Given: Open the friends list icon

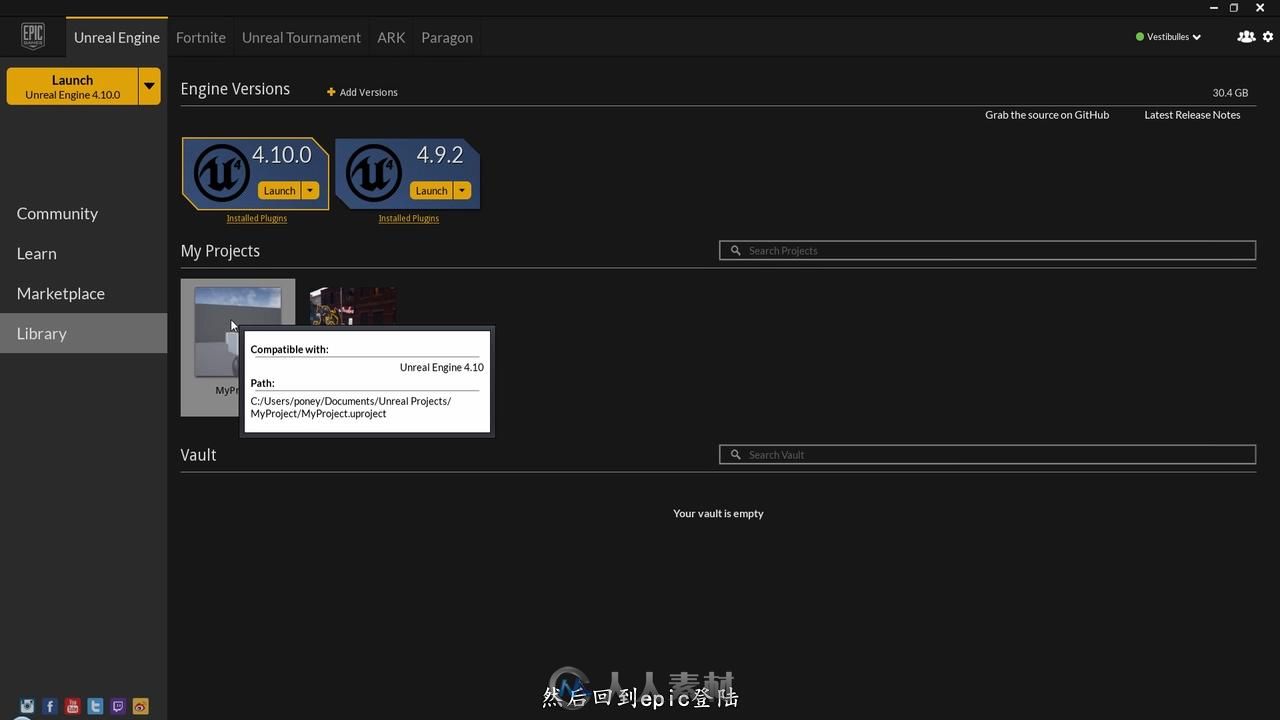Looking at the screenshot, I should coord(1246,37).
